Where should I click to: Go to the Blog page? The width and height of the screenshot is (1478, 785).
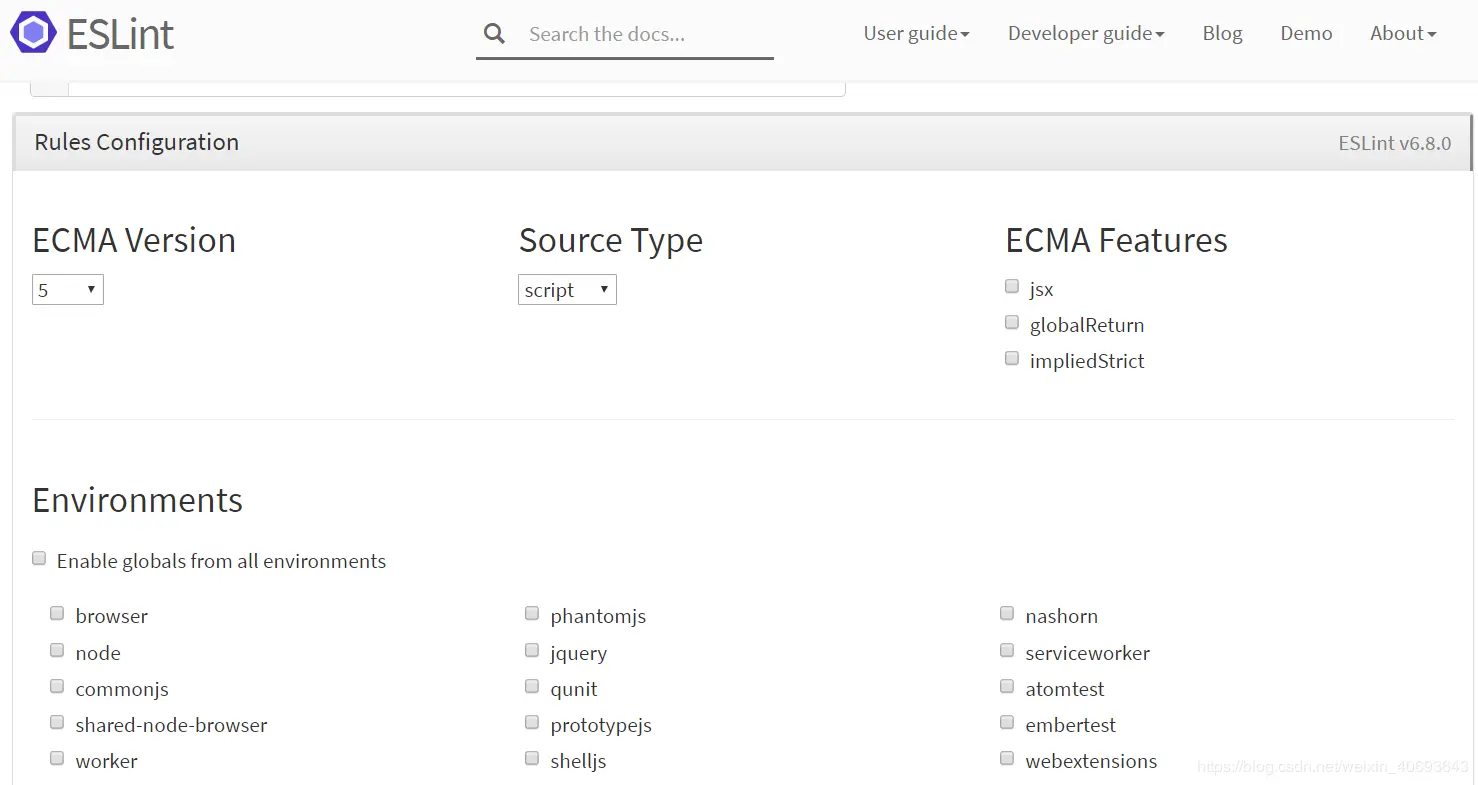click(x=1222, y=33)
